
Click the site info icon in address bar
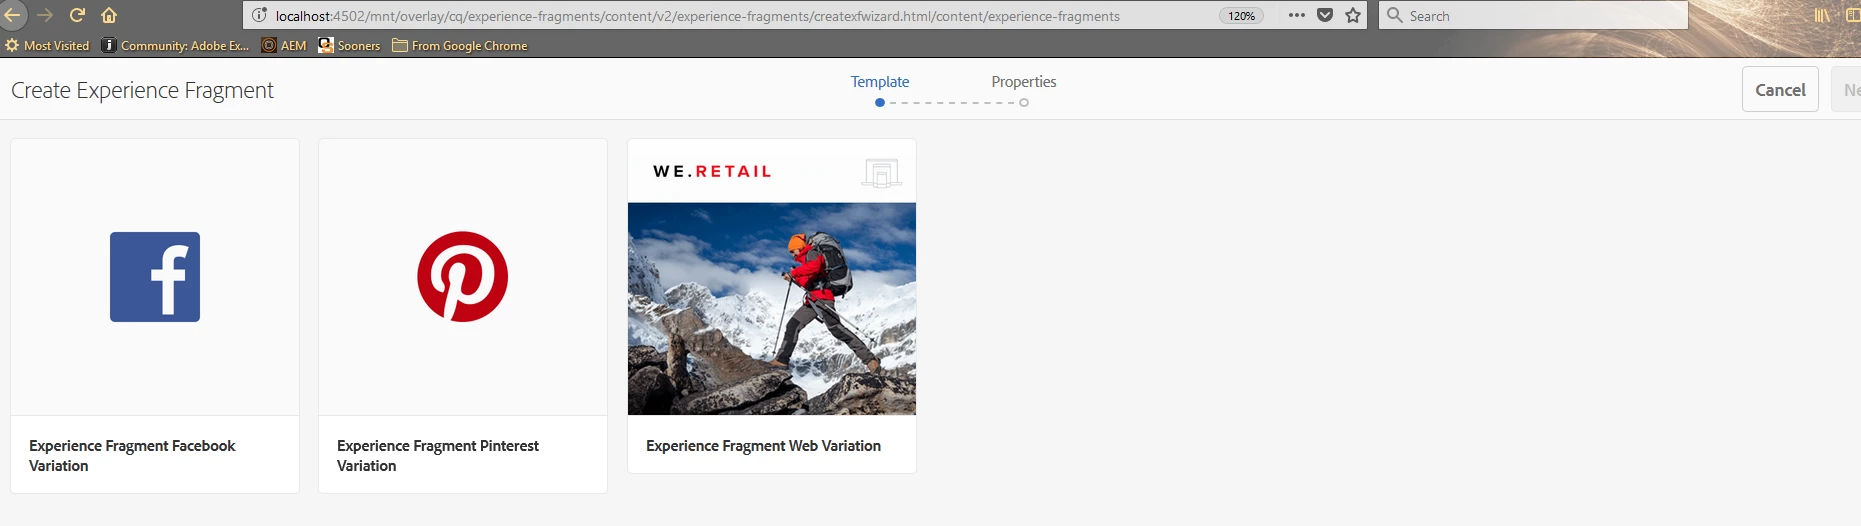(x=259, y=15)
